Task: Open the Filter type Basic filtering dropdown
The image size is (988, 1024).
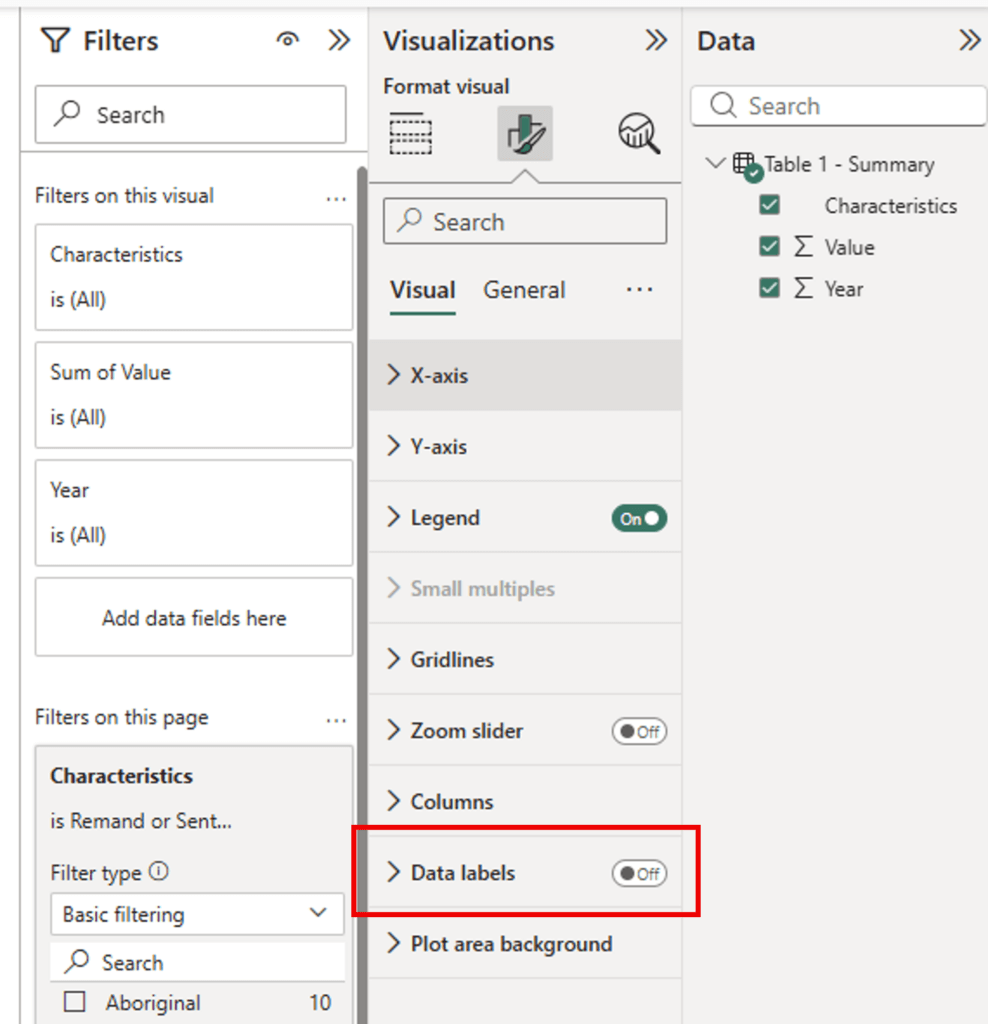Action: point(196,914)
